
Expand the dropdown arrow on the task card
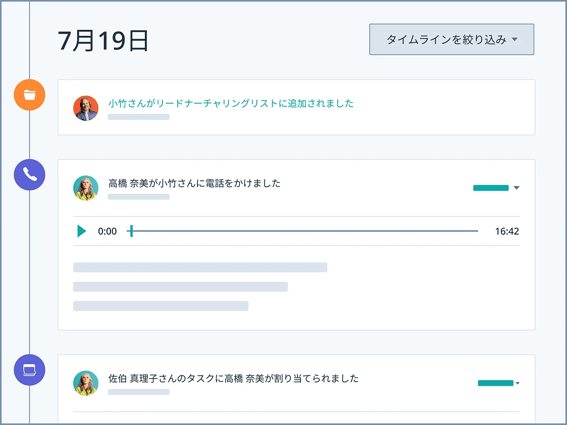[517, 383]
